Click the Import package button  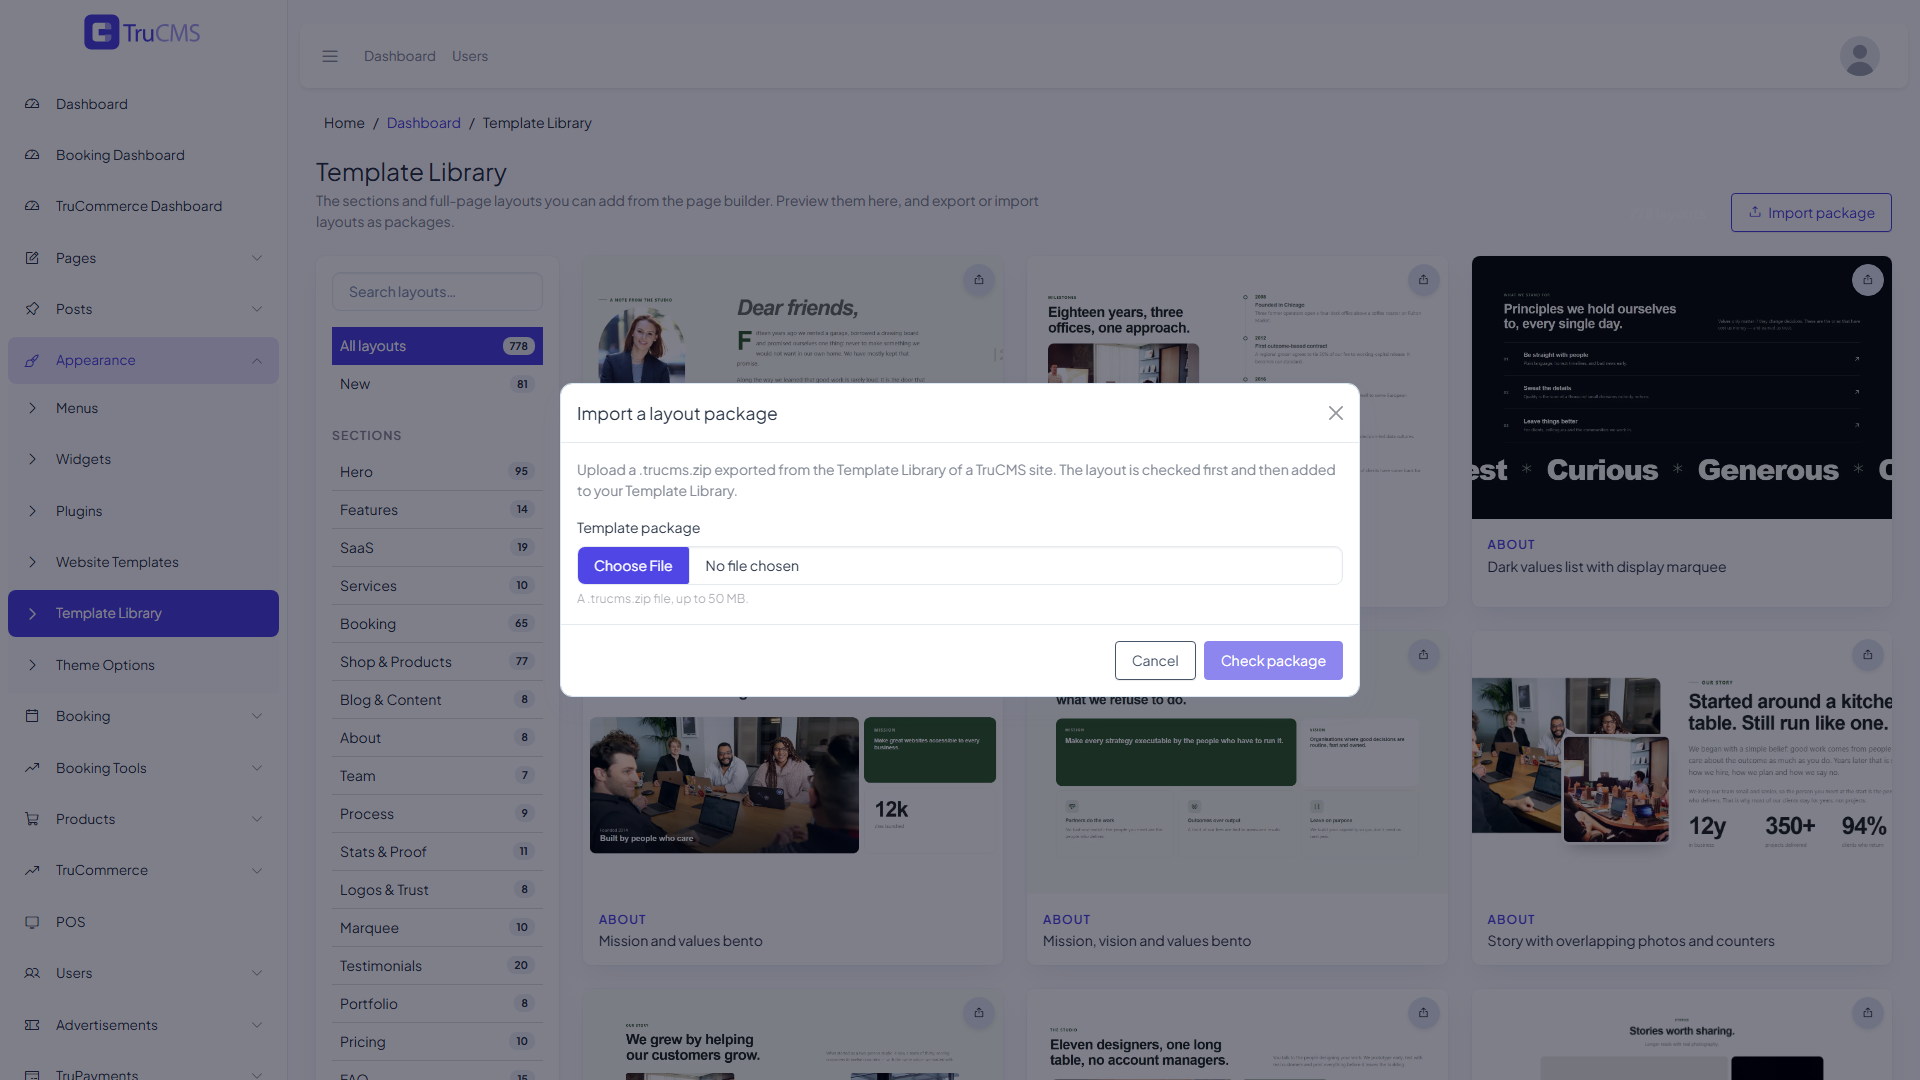click(x=1811, y=213)
